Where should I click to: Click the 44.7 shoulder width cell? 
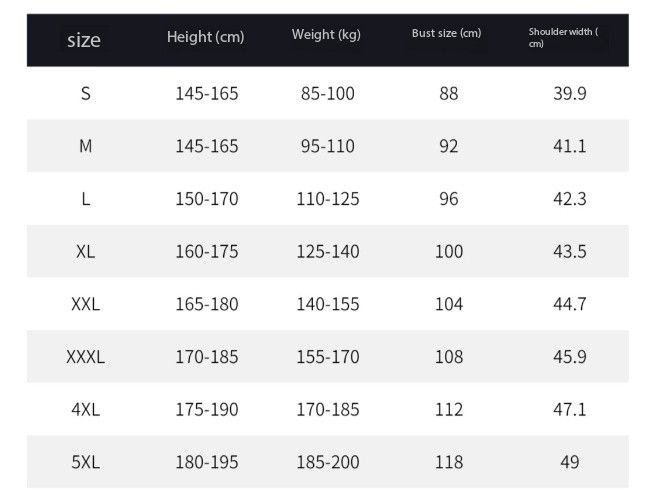pyautogui.click(x=569, y=304)
